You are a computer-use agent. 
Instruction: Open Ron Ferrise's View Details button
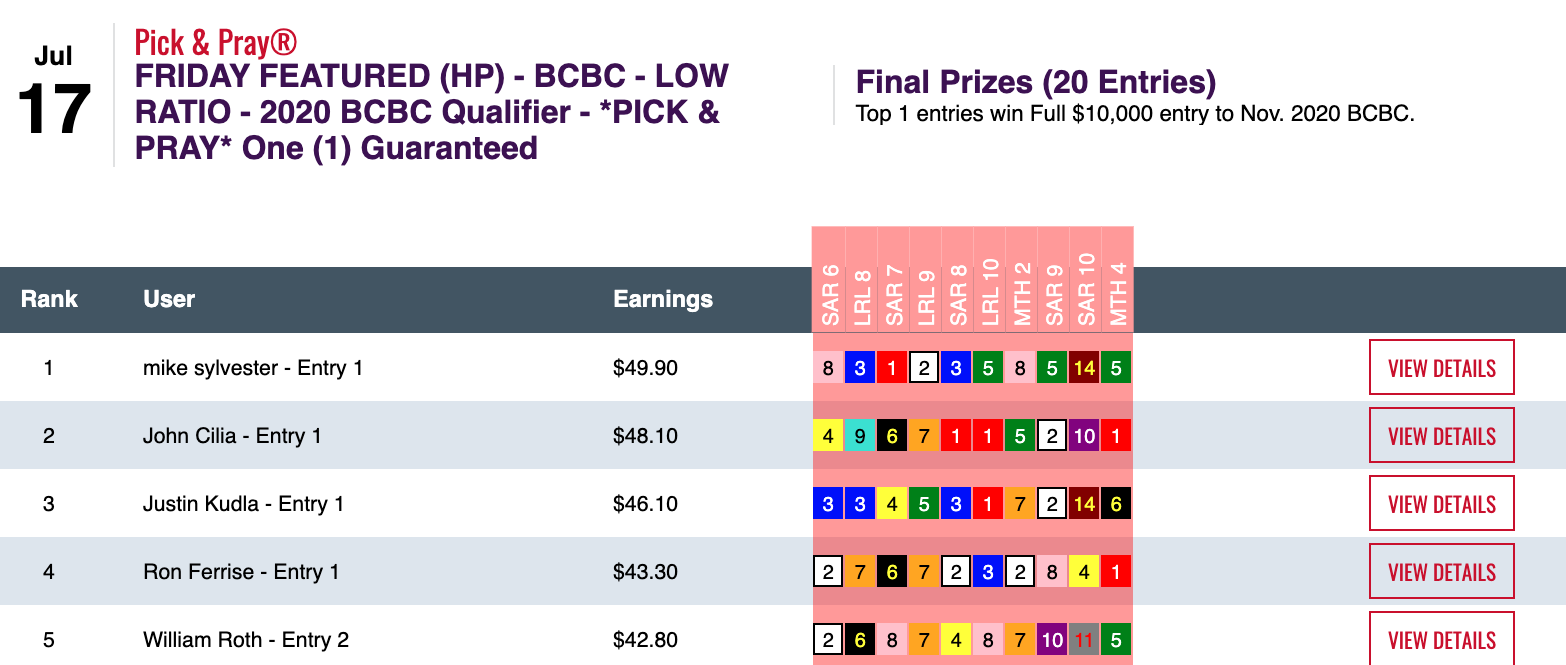(1441, 572)
